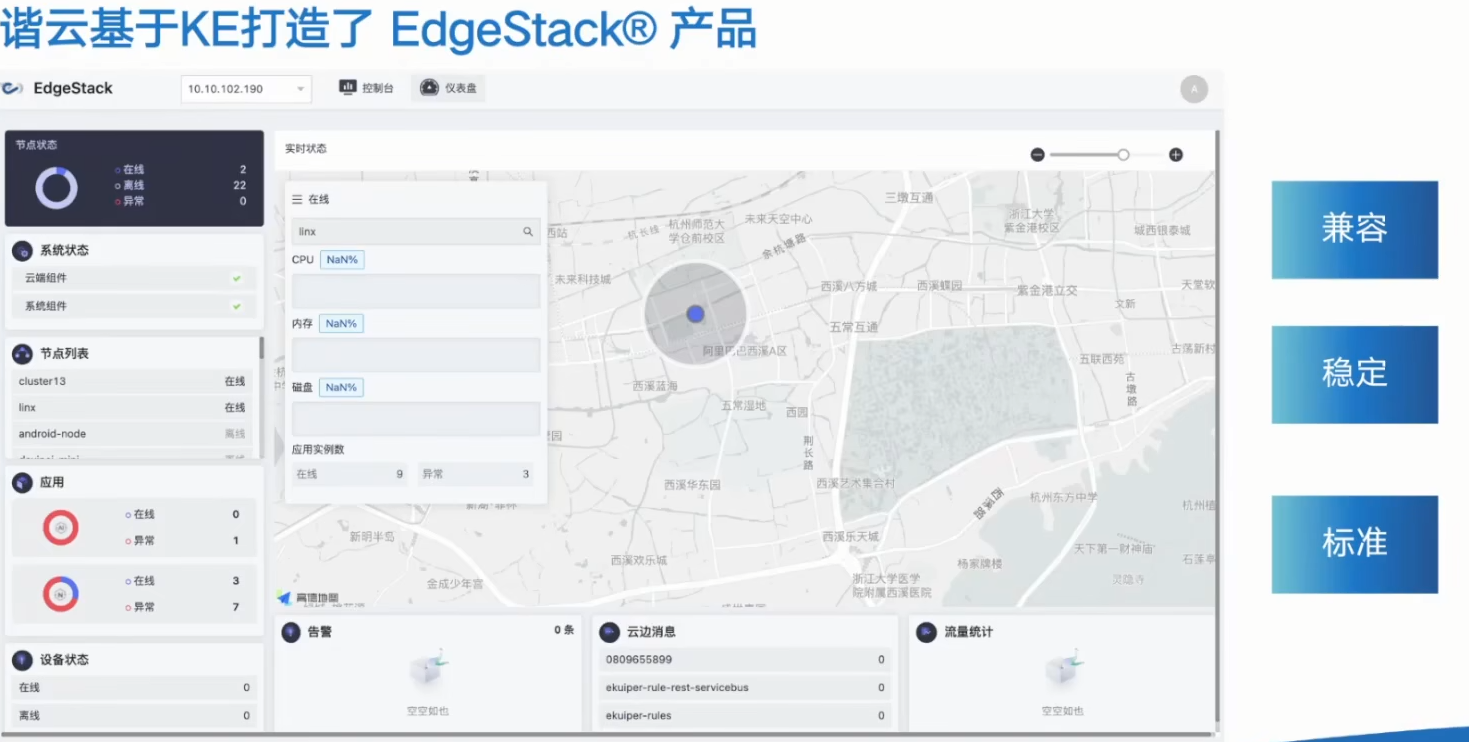Select 在线 row in 设备状态
Image resolution: width=1469 pixels, height=742 pixels.
[x=134, y=688]
